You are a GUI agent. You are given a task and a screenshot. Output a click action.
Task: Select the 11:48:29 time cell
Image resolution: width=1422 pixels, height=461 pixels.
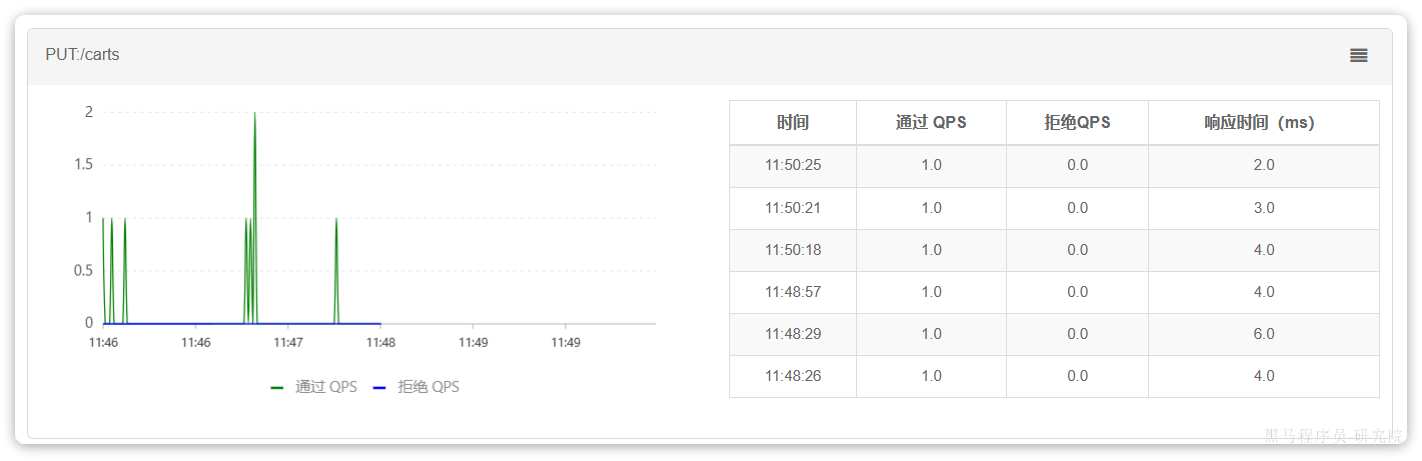[793, 334]
